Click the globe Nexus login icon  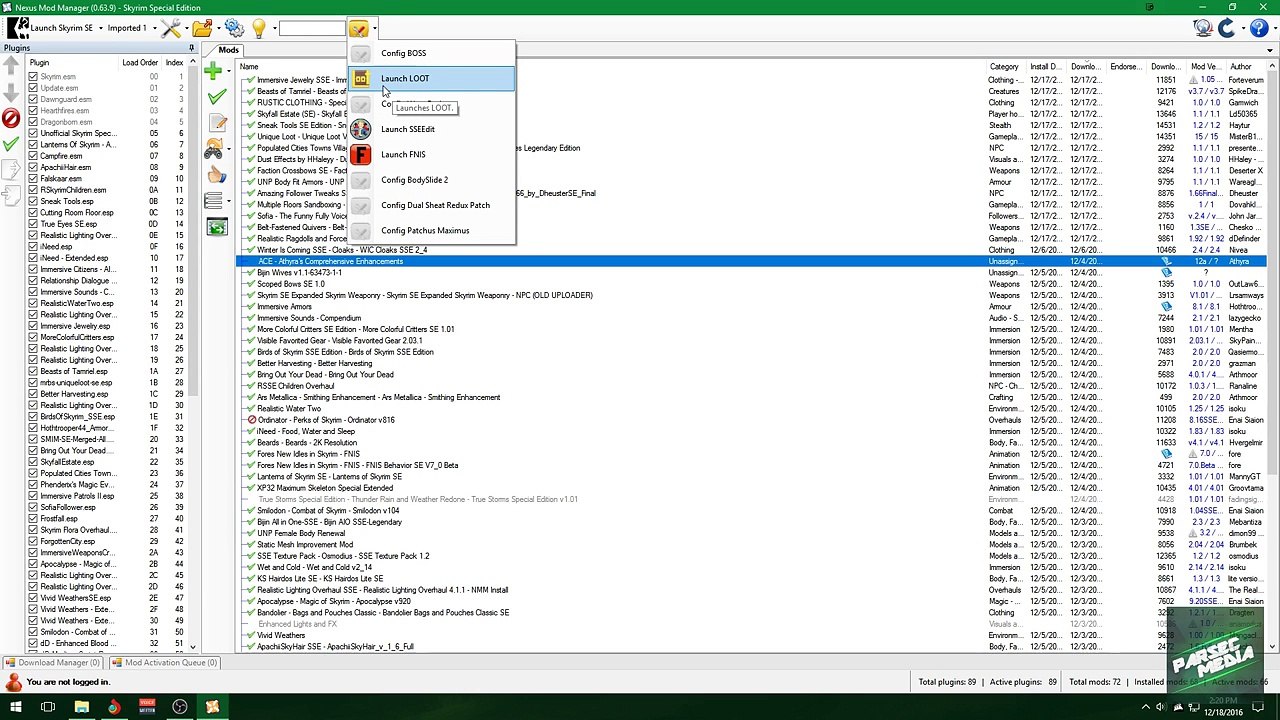[x=1203, y=28]
